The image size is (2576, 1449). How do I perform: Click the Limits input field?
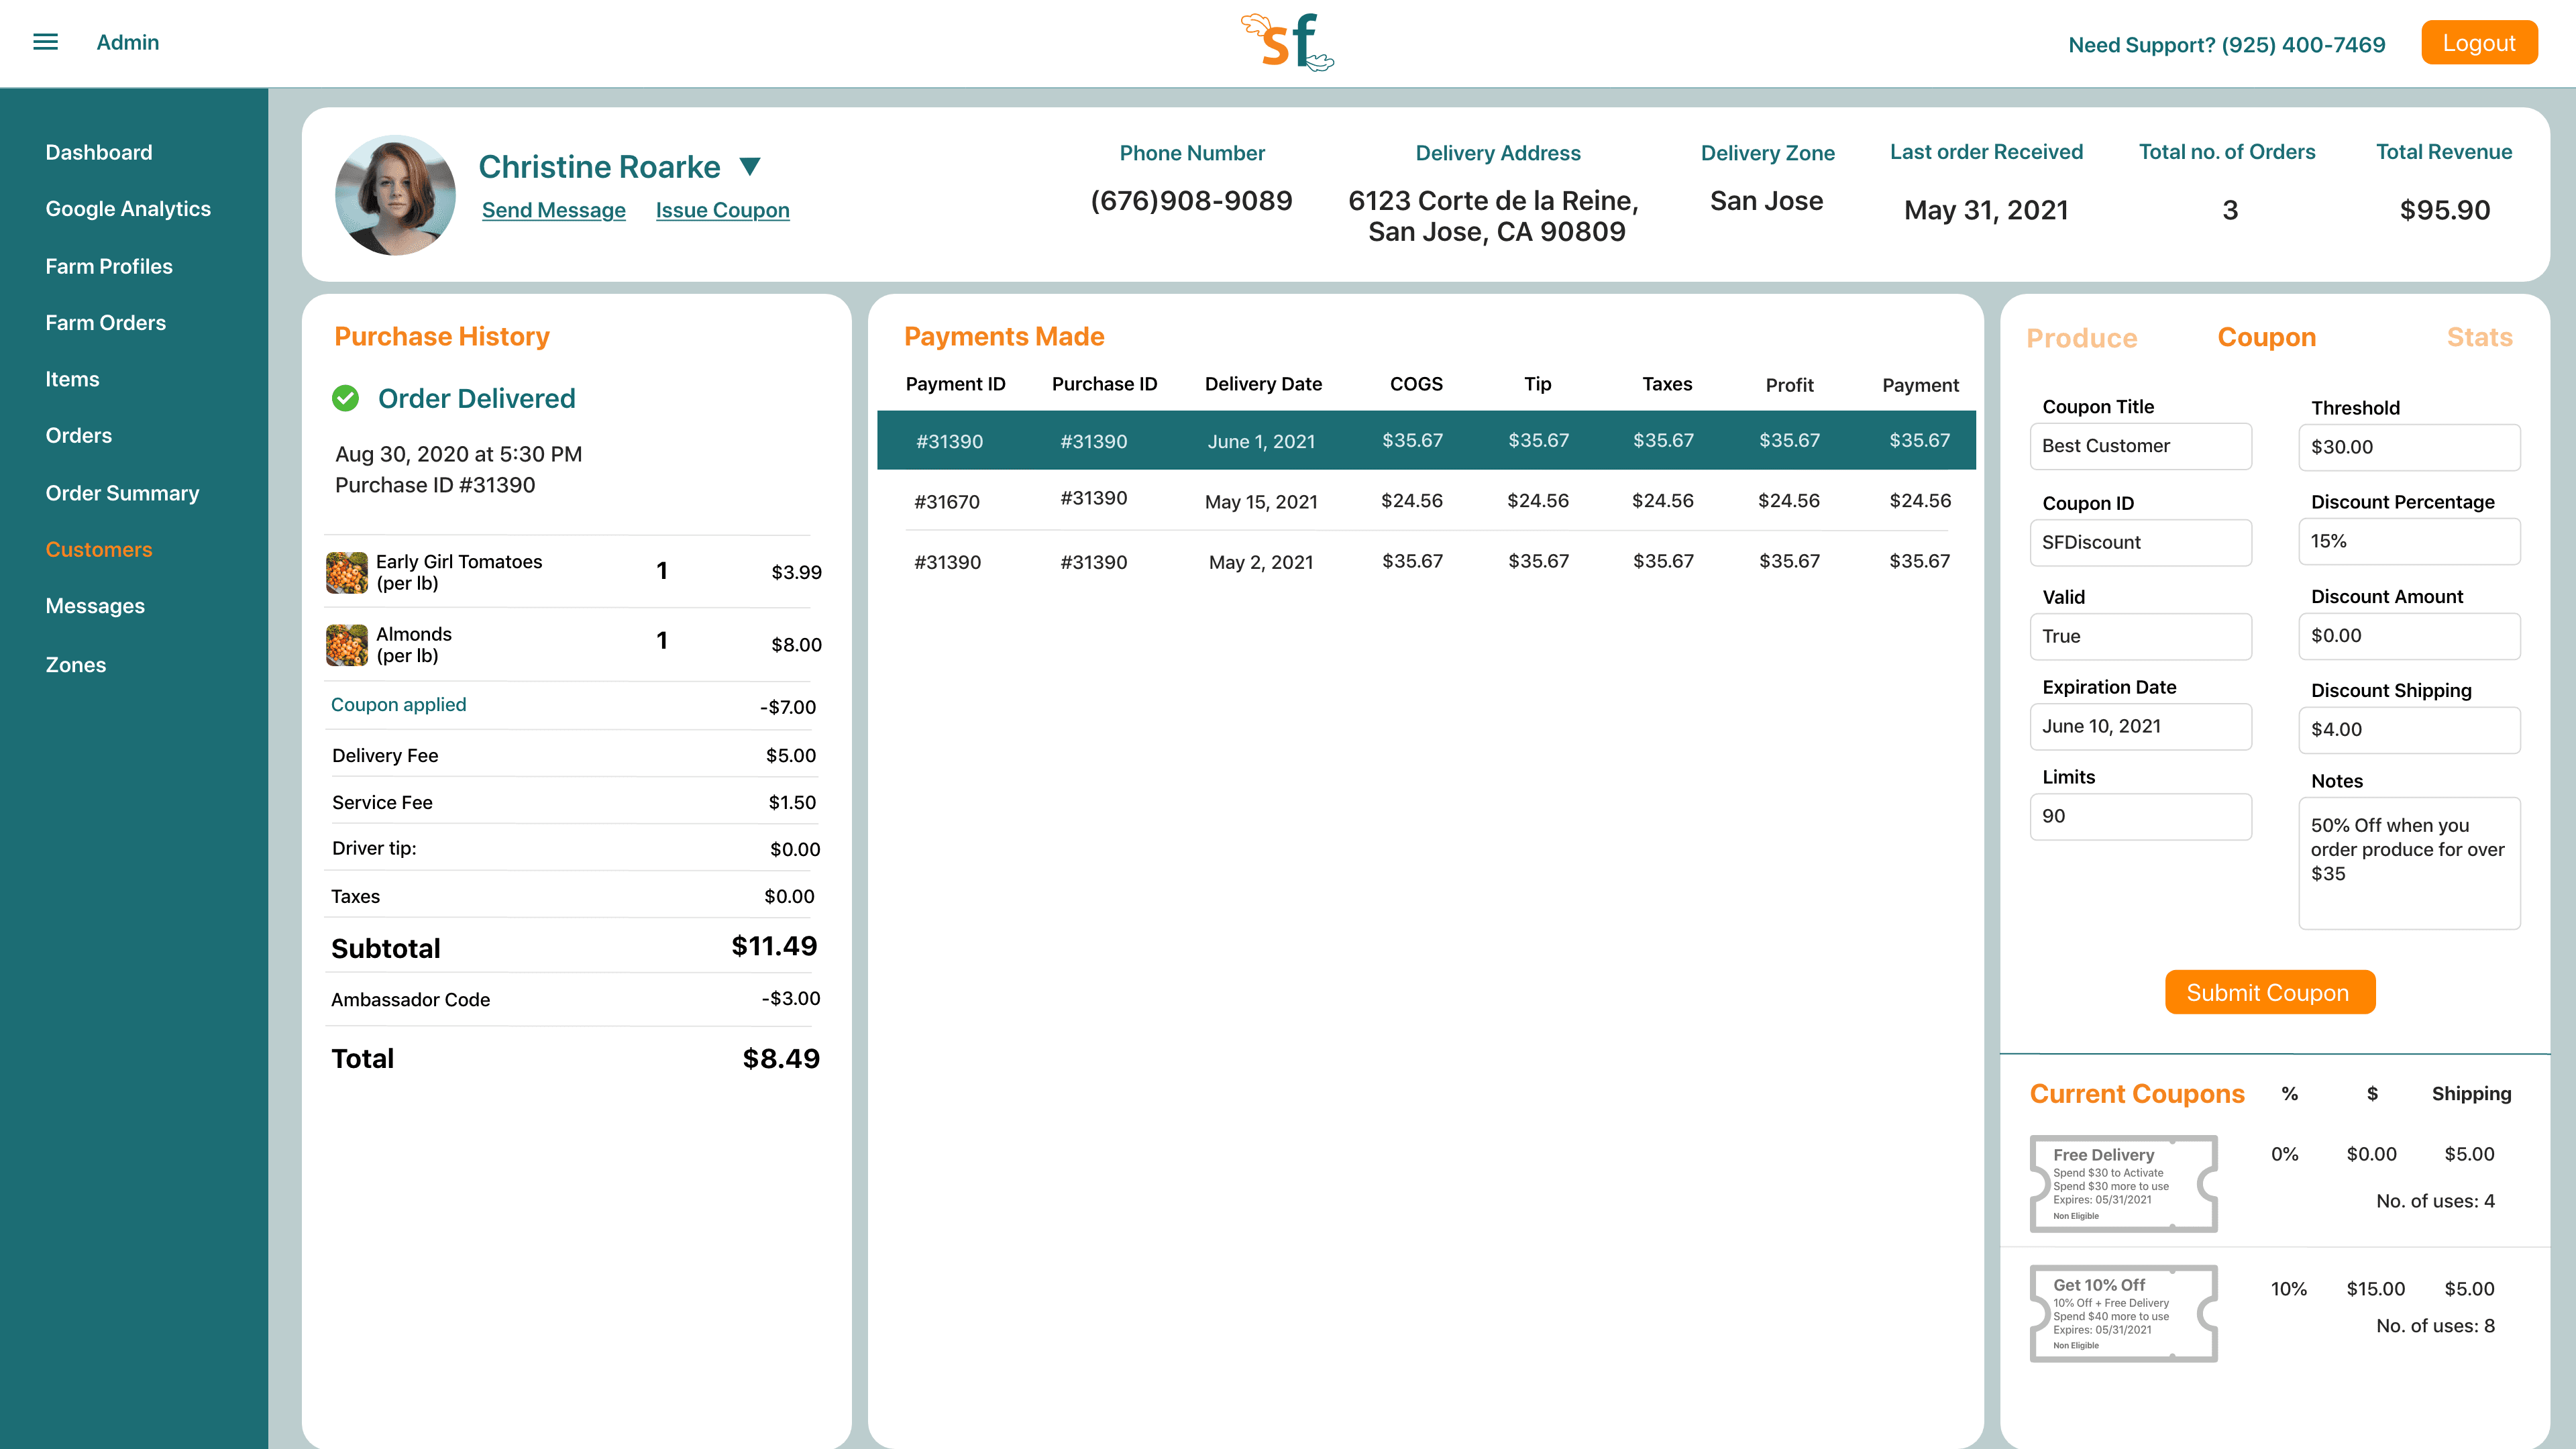pyautogui.click(x=2141, y=816)
